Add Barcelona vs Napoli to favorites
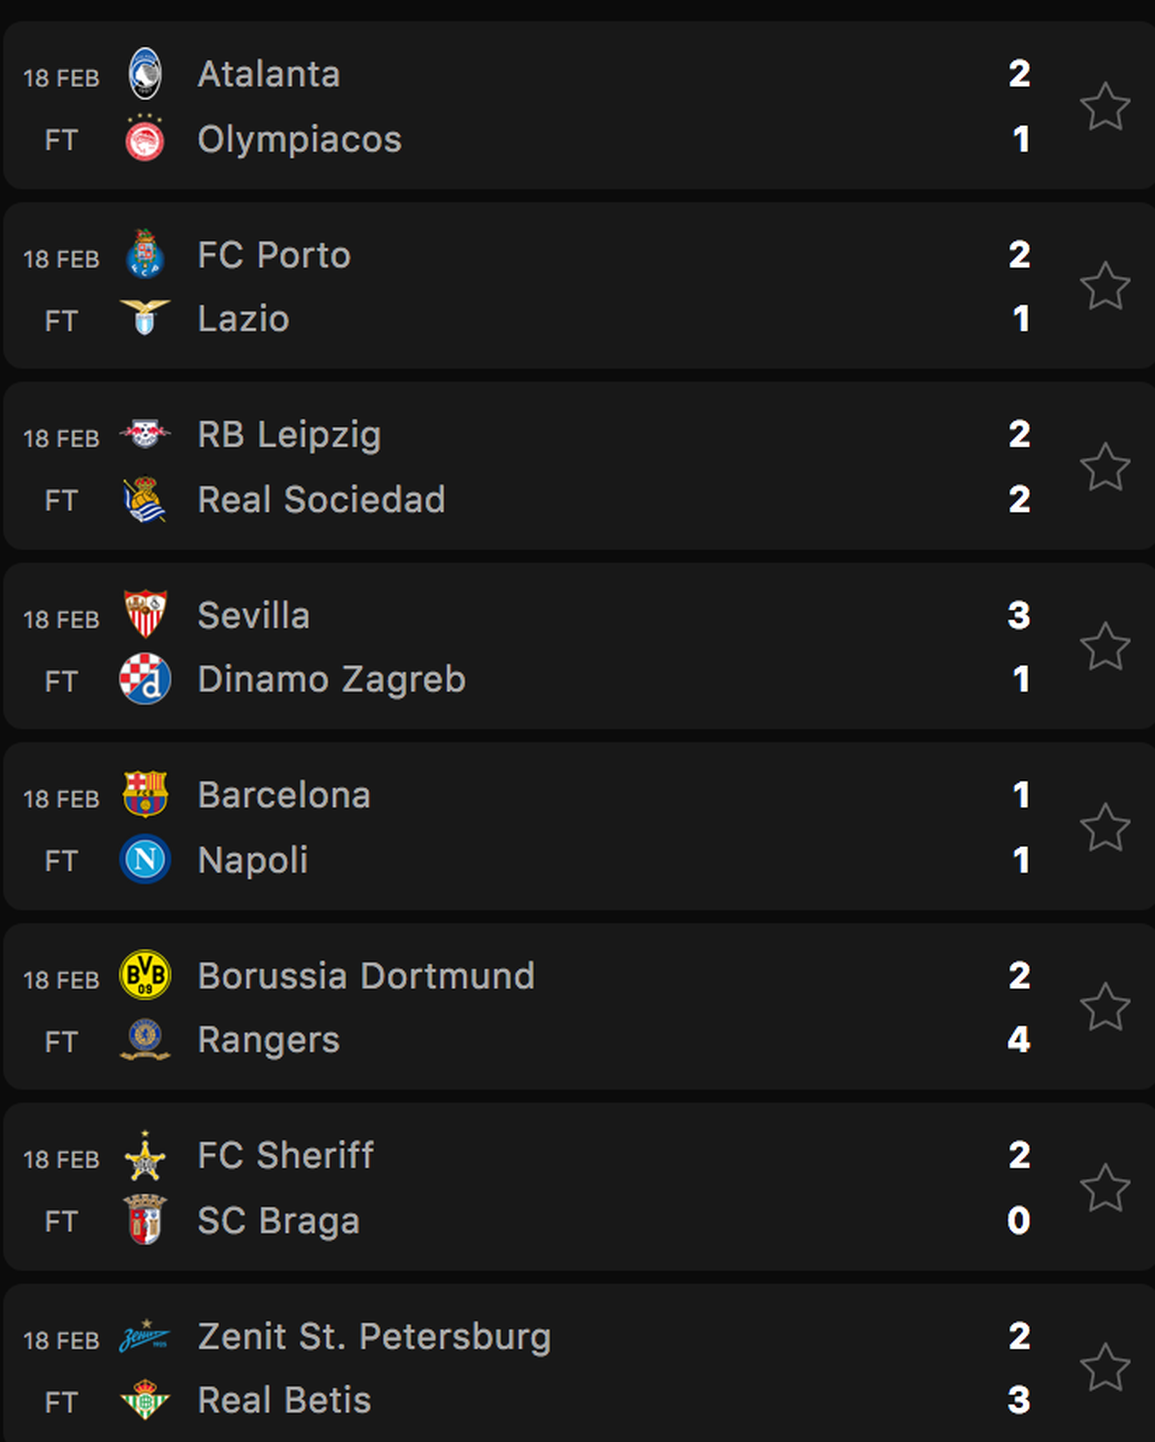The image size is (1155, 1442). (x=1105, y=827)
